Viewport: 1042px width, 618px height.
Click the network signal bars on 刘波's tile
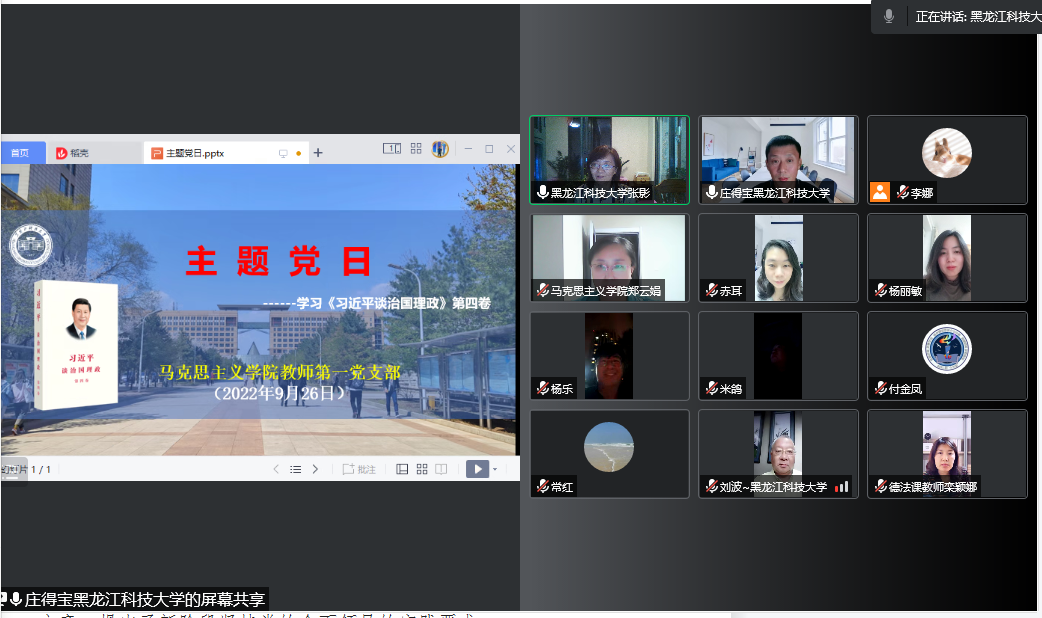[x=842, y=486]
